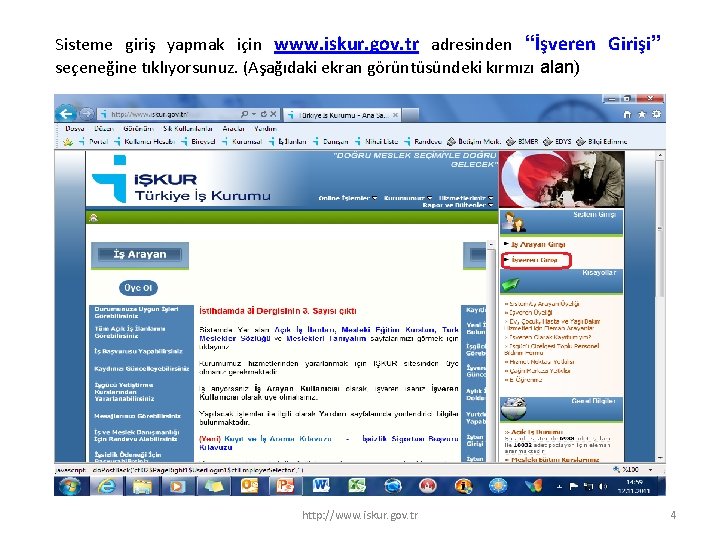The image size is (720, 540).
Task: Open Windows Explorer folder in taskbar
Action: click(142, 486)
